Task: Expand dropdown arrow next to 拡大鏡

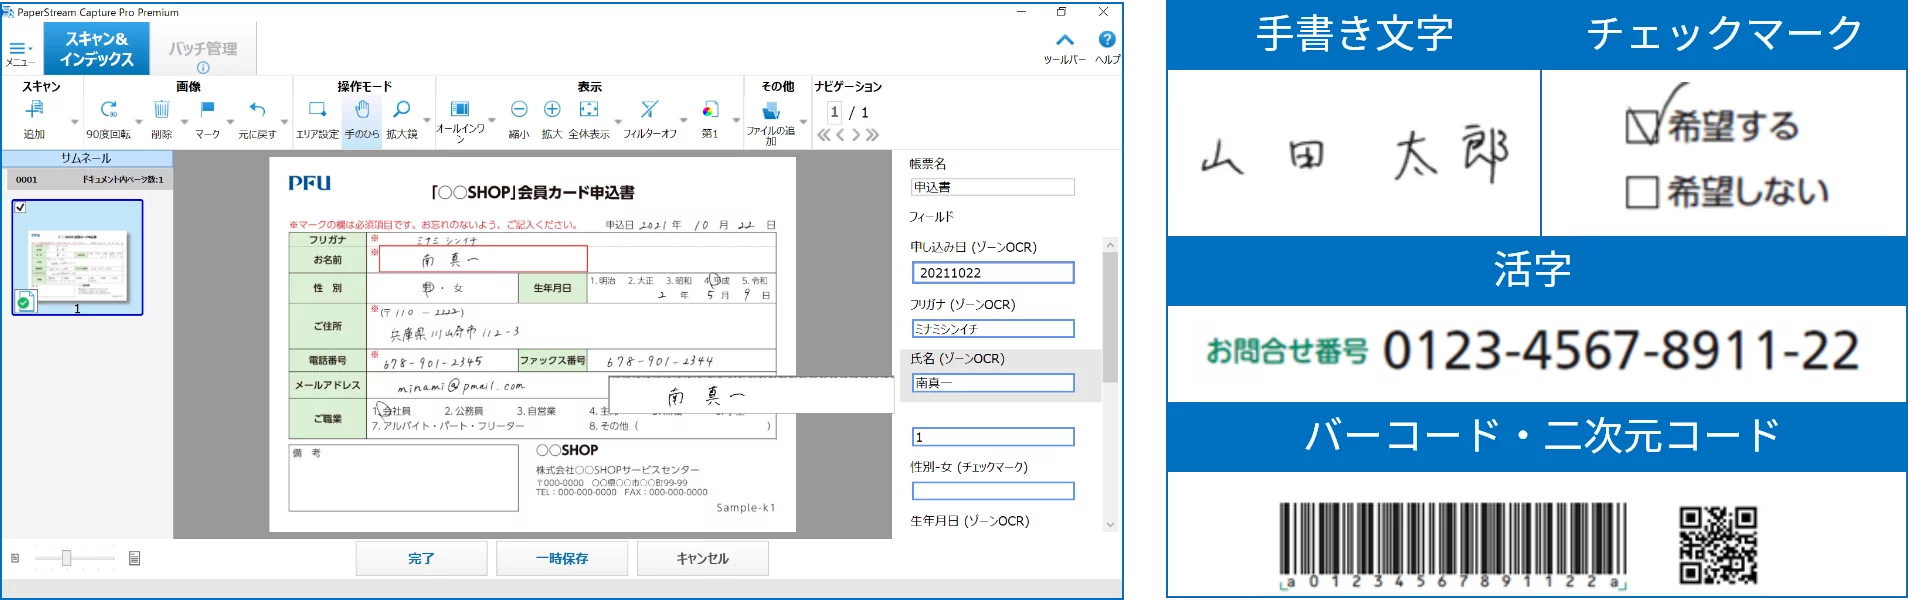Action: click(427, 122)
